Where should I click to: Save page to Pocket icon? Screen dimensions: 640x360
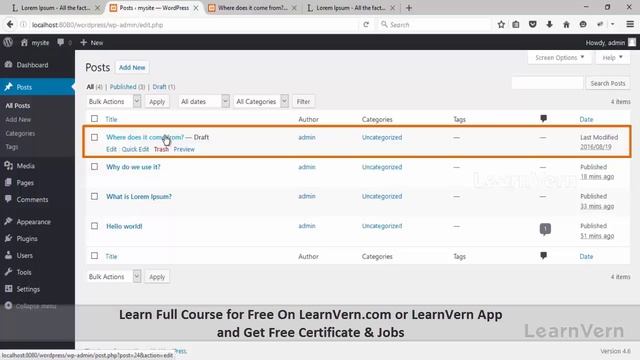(533, 24)
